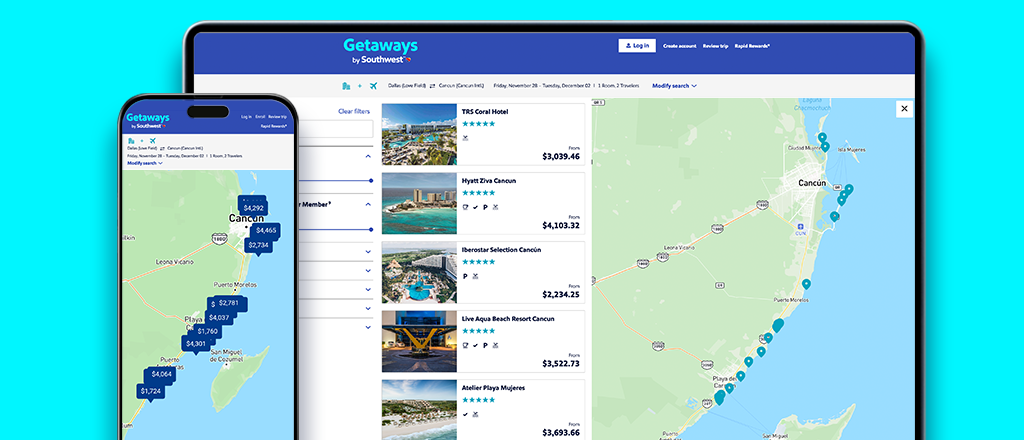The height and width of the screenshot is (440, 1024).
Task: Click the Iberostar Selection Cancún star rating
Action: pyautogui.click(x=478, y=262)
